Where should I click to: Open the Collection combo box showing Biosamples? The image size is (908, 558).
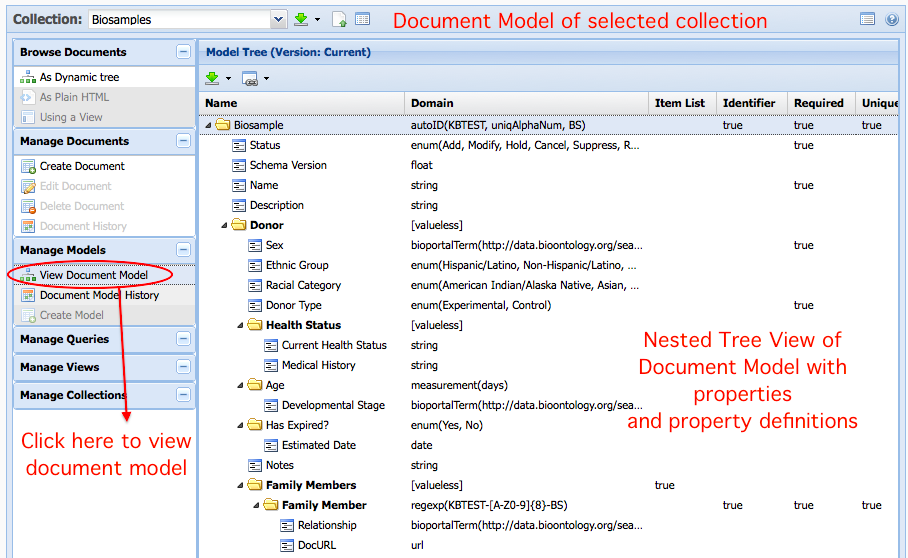pos(188,20)
